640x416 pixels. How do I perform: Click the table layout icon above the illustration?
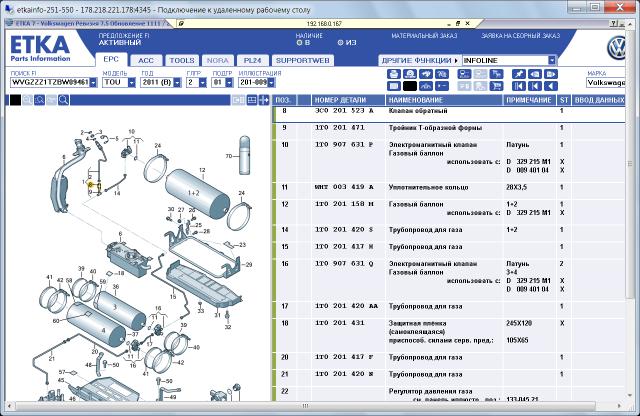click(252, 100)
